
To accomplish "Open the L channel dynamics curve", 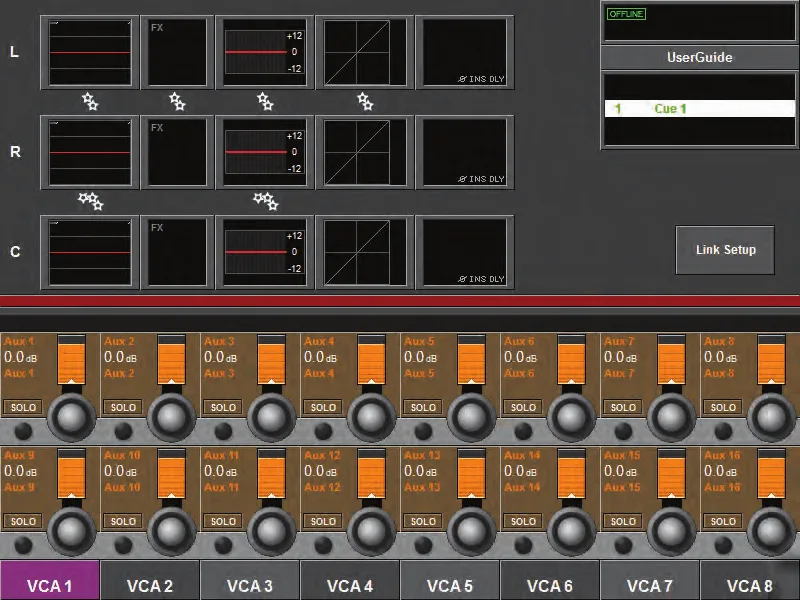I will (364, 52).
